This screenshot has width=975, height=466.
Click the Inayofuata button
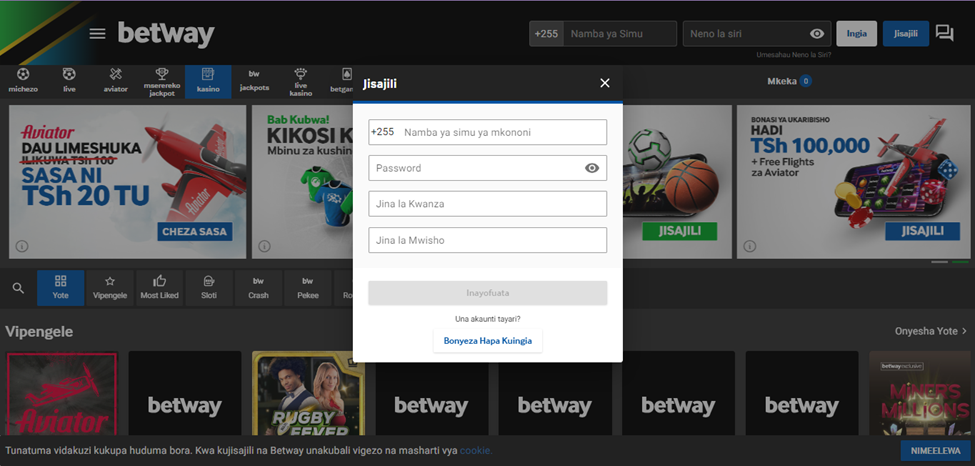pos(488,292)
